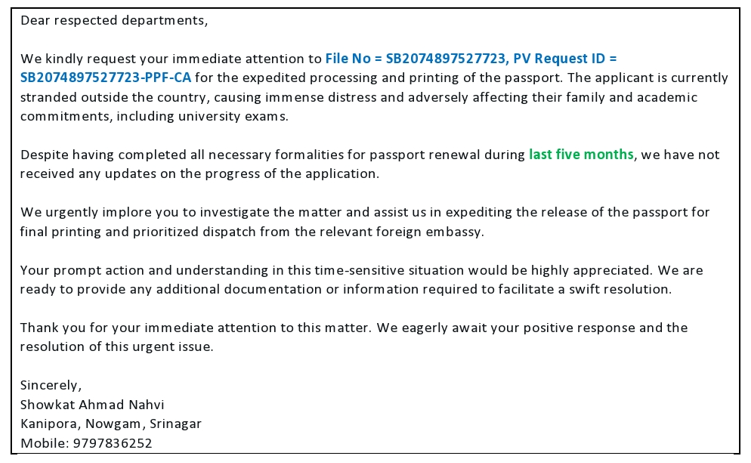Click the 'Dear respected departments' greeting

pyautogui.click(x=114, y=21)
